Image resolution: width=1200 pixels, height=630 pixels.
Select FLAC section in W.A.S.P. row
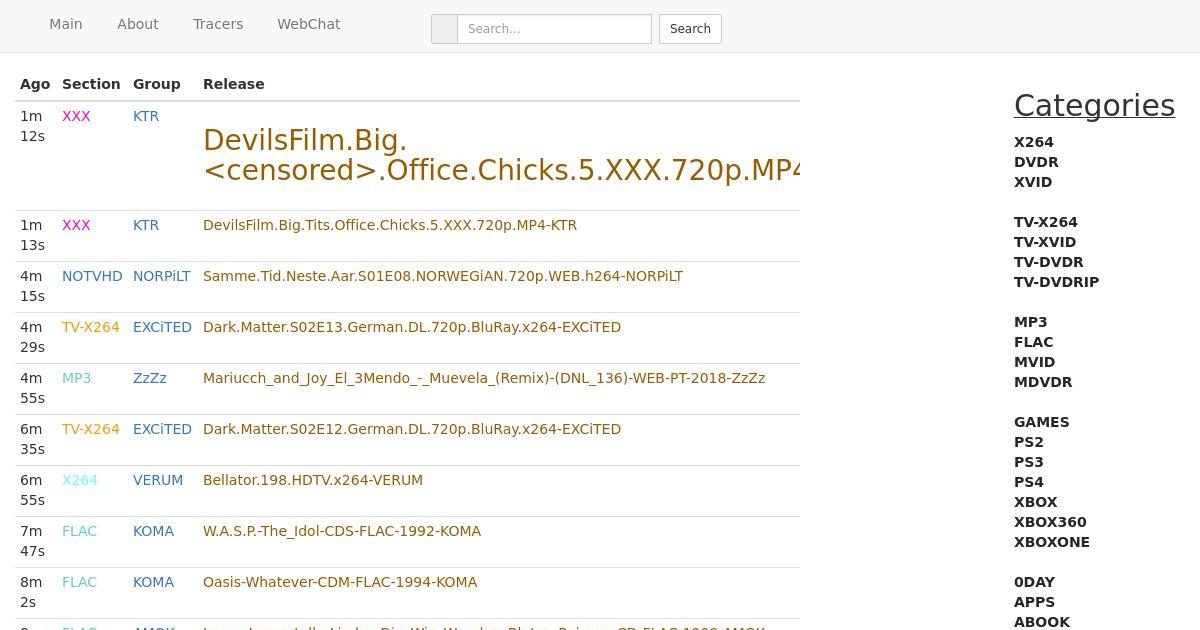coord(79,531)
